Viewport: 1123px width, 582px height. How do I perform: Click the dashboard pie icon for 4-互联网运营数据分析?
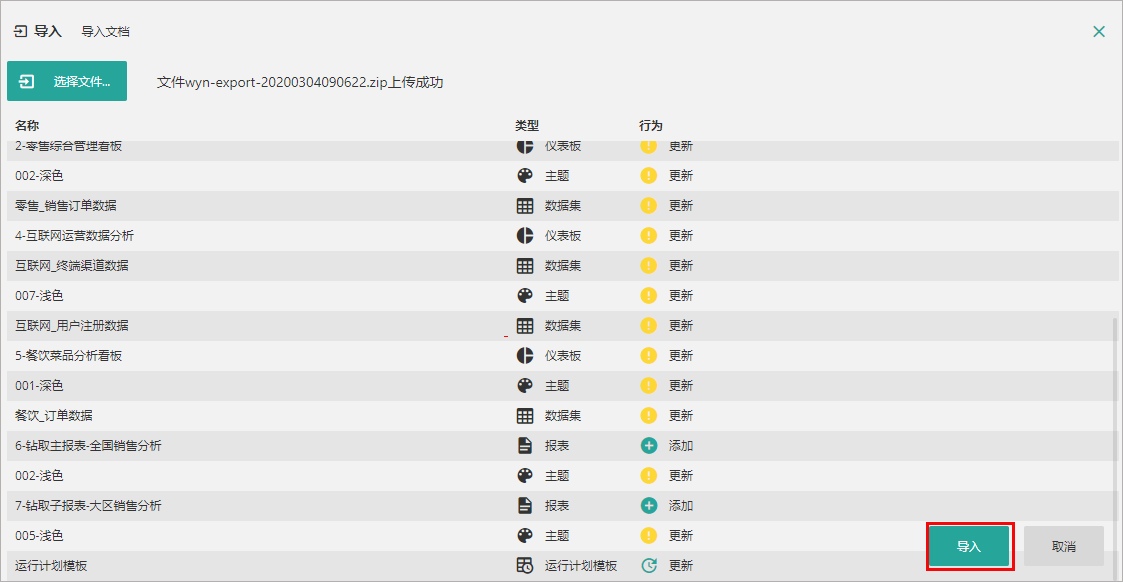(525, 236)
